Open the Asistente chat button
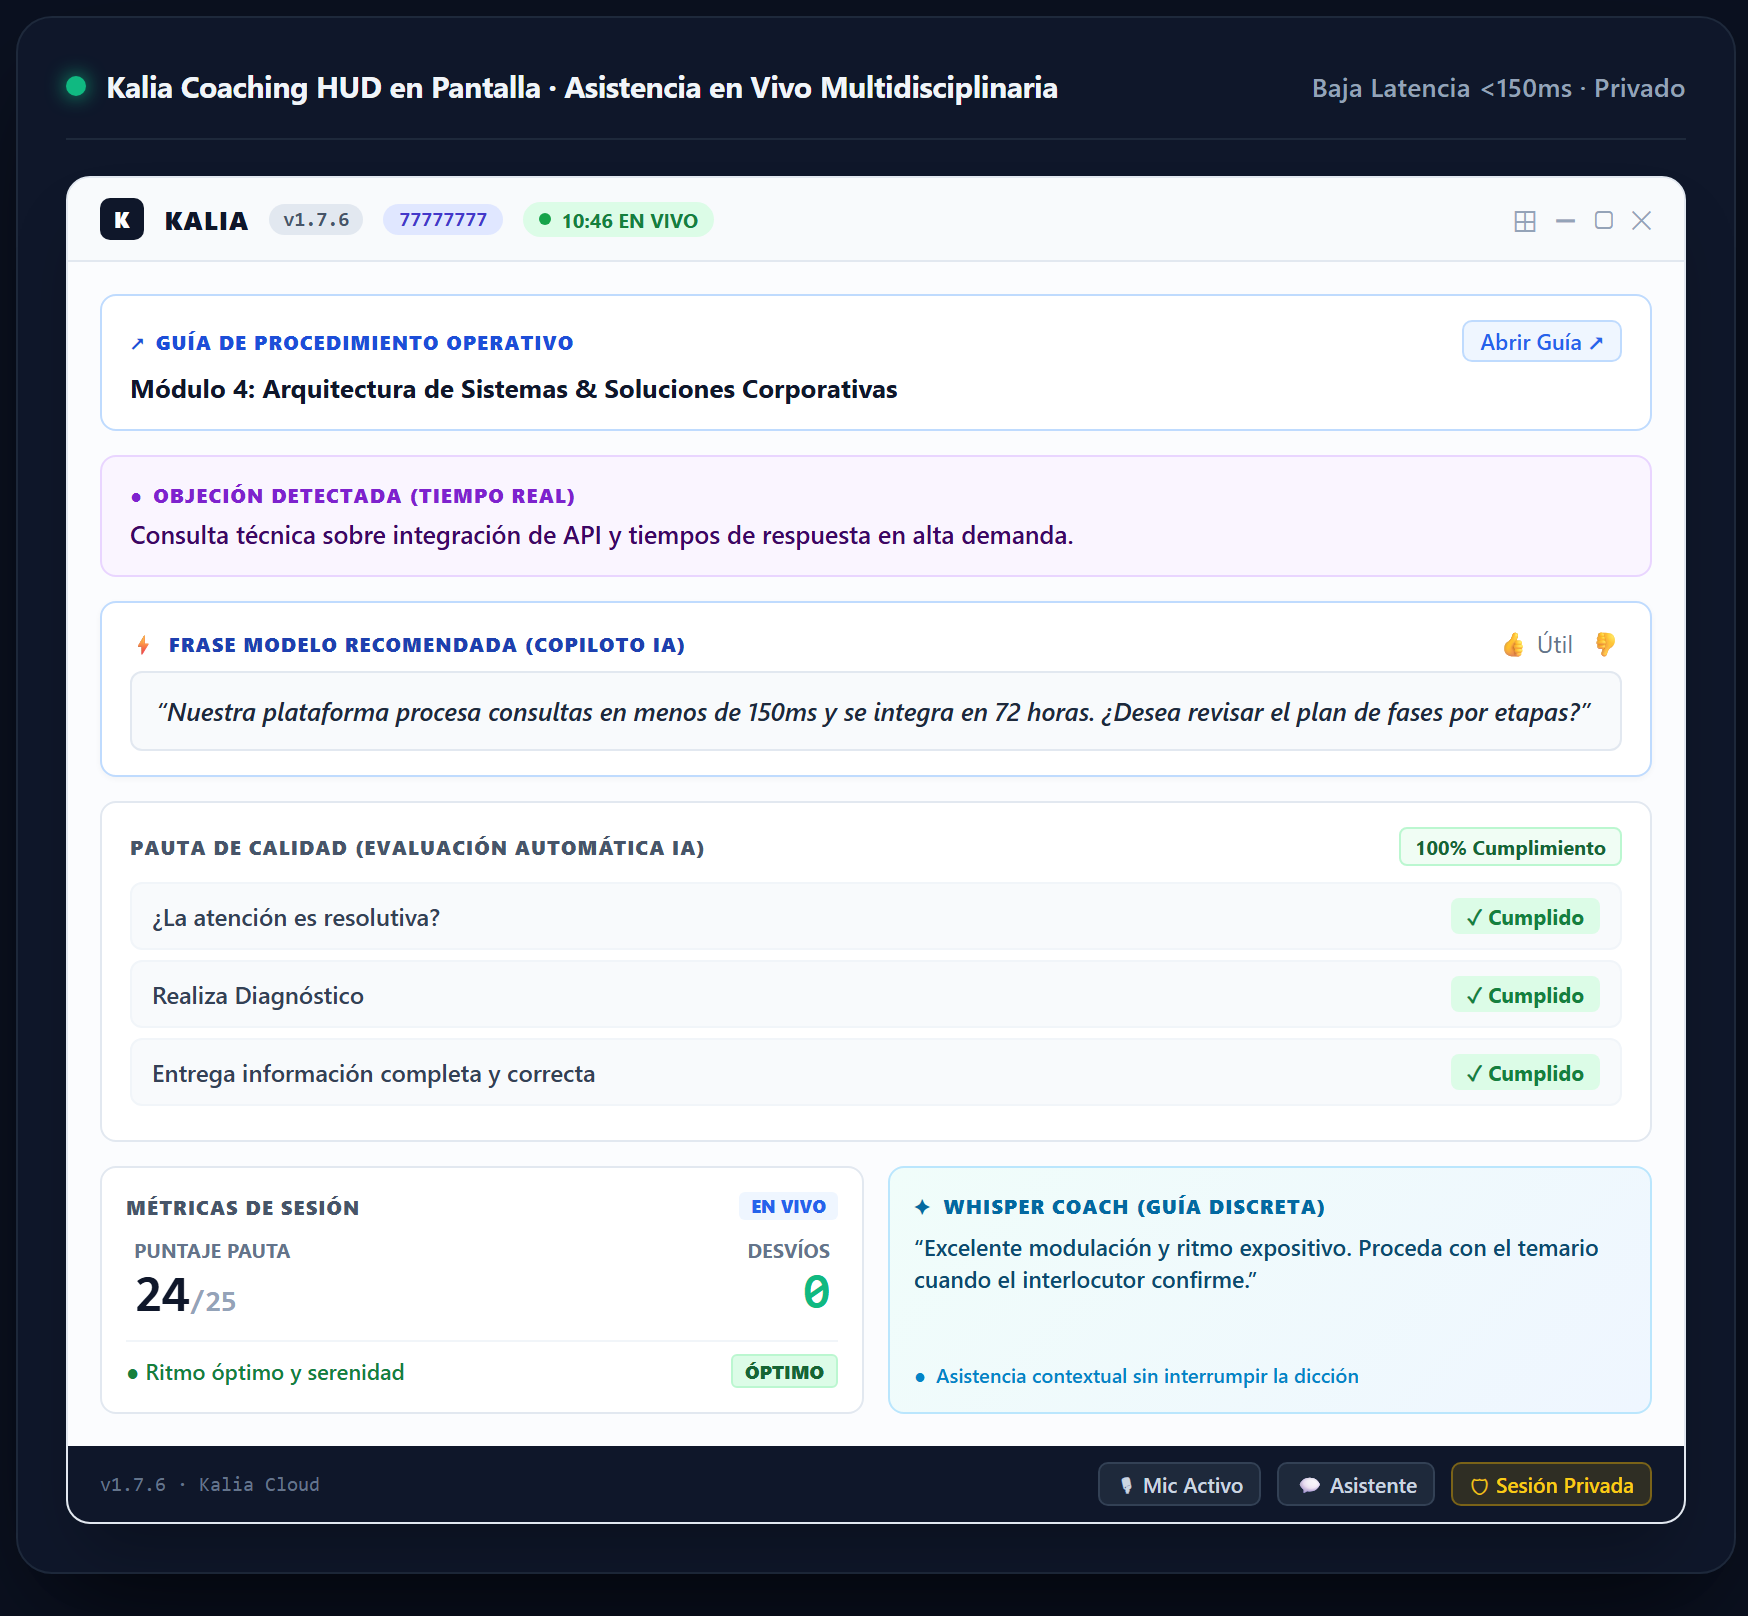Viewport: 1748px width, 1616px height. [1356, 1485]
